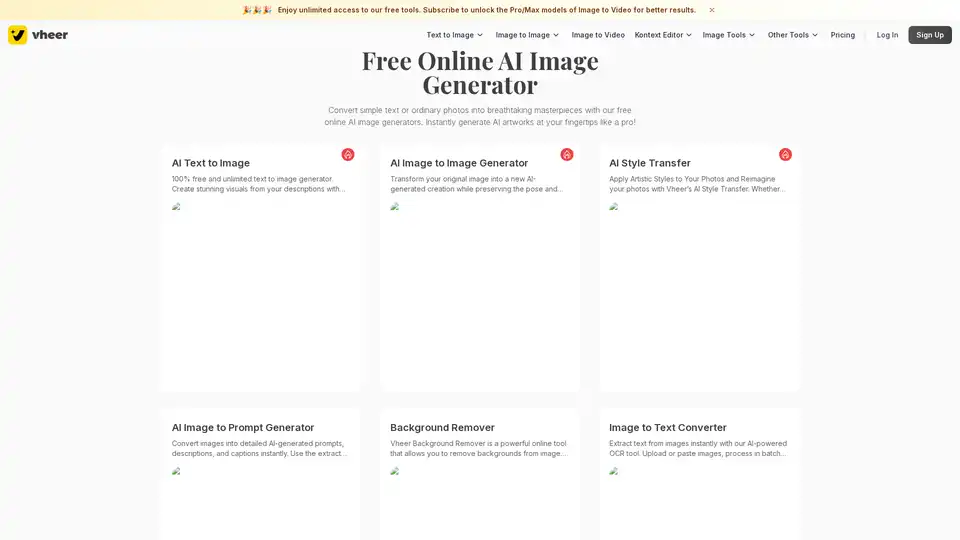Click the vheer logo icon
This screenshot has width=960, height=540.
(18, 35)
